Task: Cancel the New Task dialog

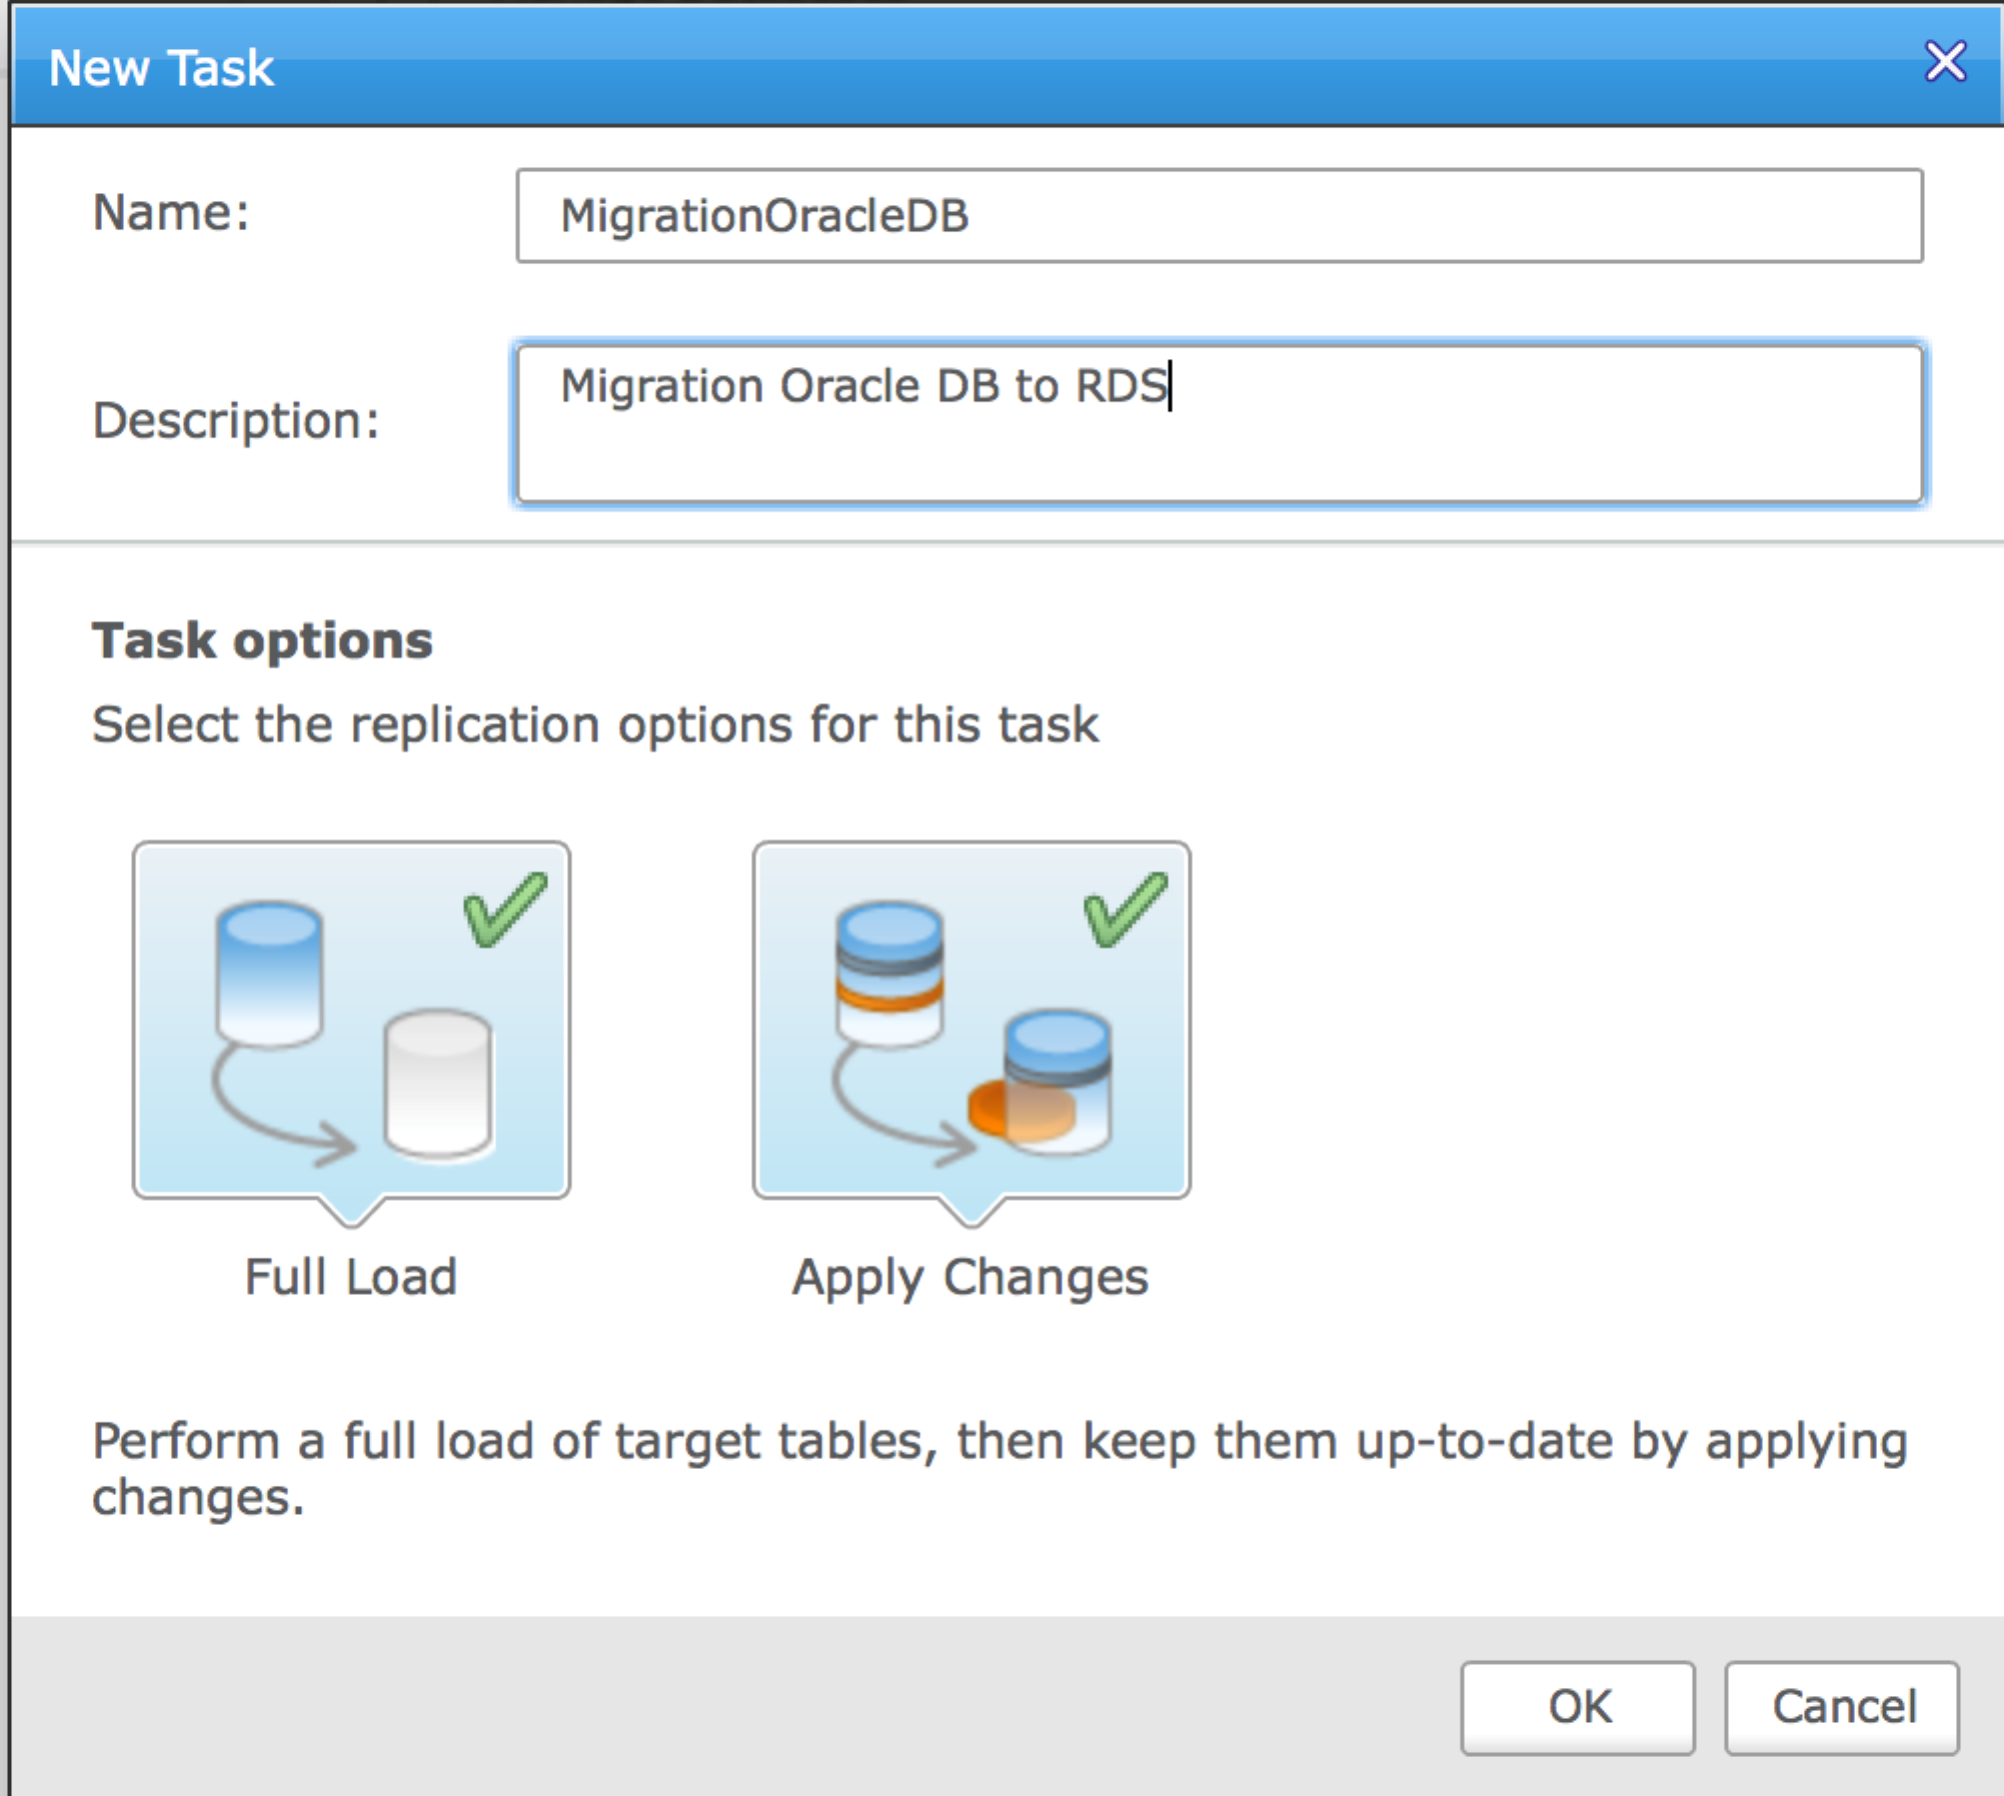Action: [x=1842, y=1708]
